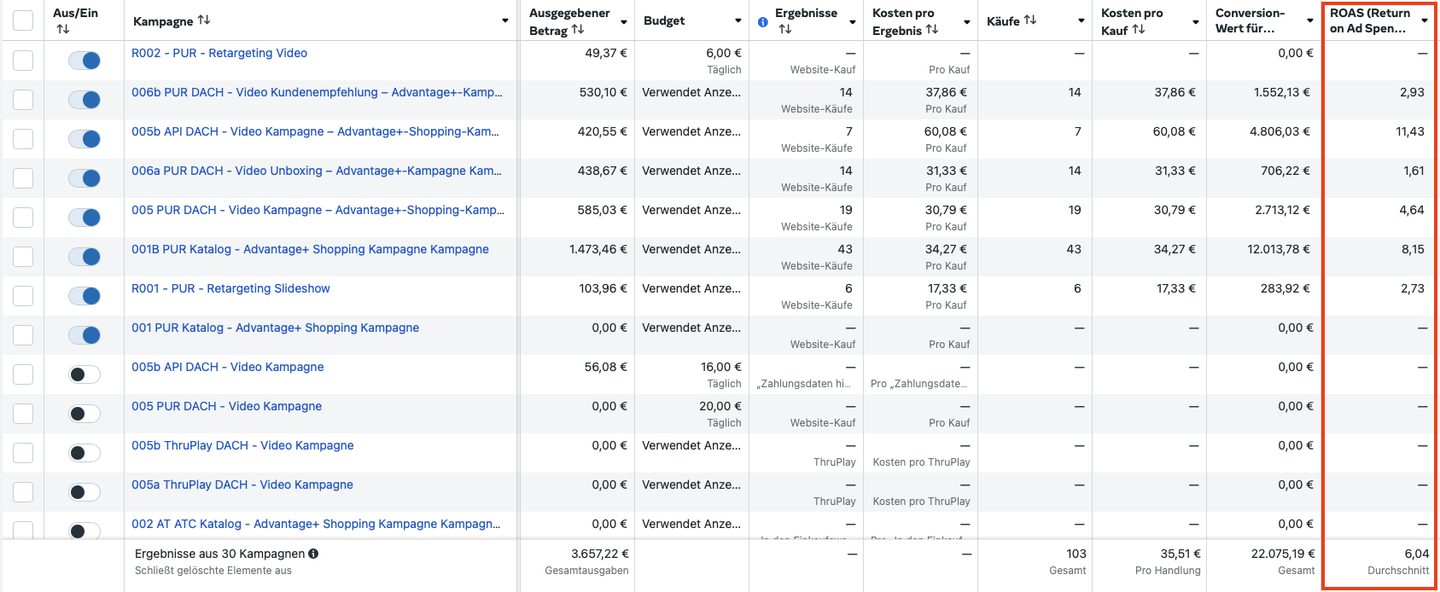
Task: Activate 005a ThruPlay DACH - Video Kampagne toggle
Action: [85, 492]
